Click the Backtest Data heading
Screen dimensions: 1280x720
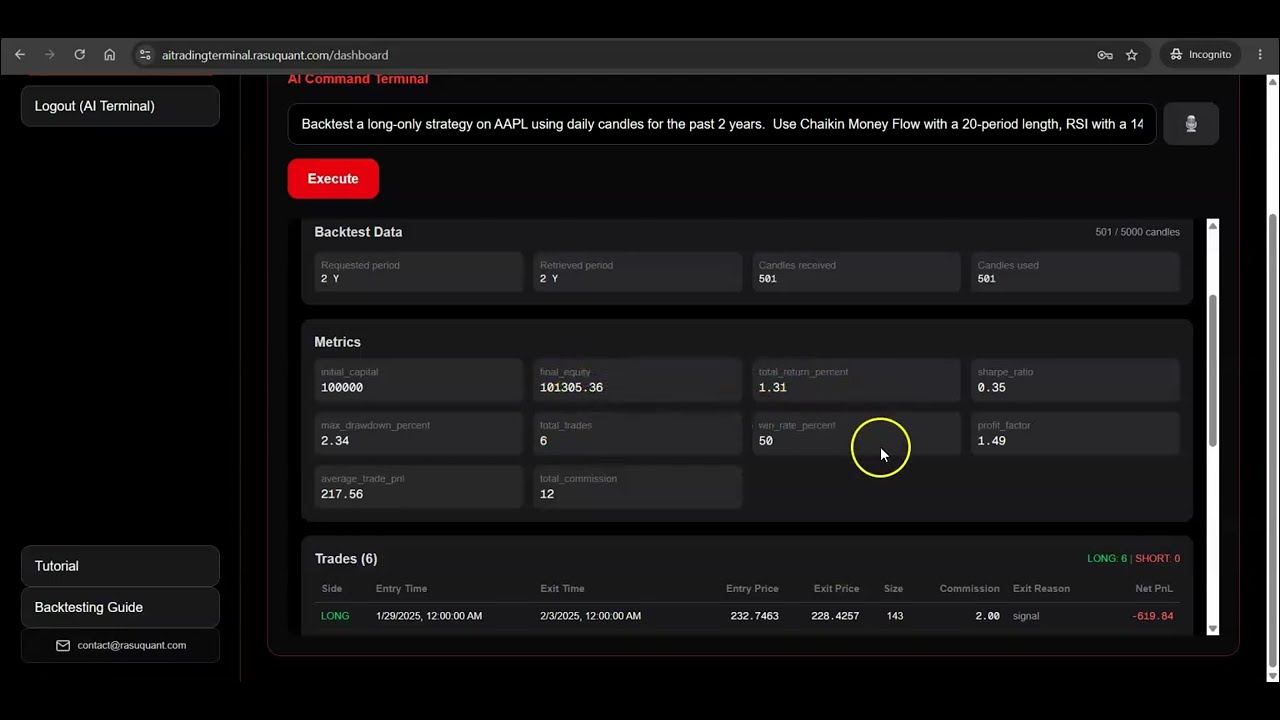pyautogui.click(x=358, y=232)
